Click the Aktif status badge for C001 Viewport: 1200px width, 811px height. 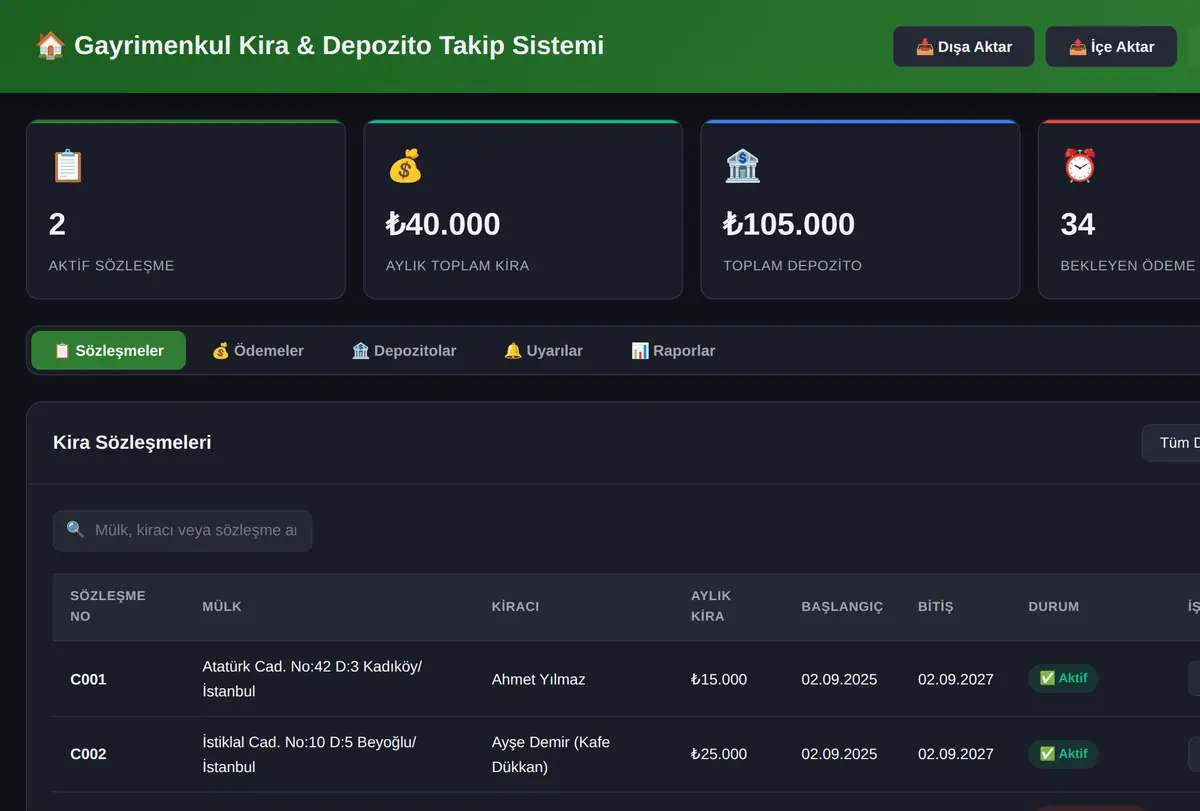tap(1063, 679)
